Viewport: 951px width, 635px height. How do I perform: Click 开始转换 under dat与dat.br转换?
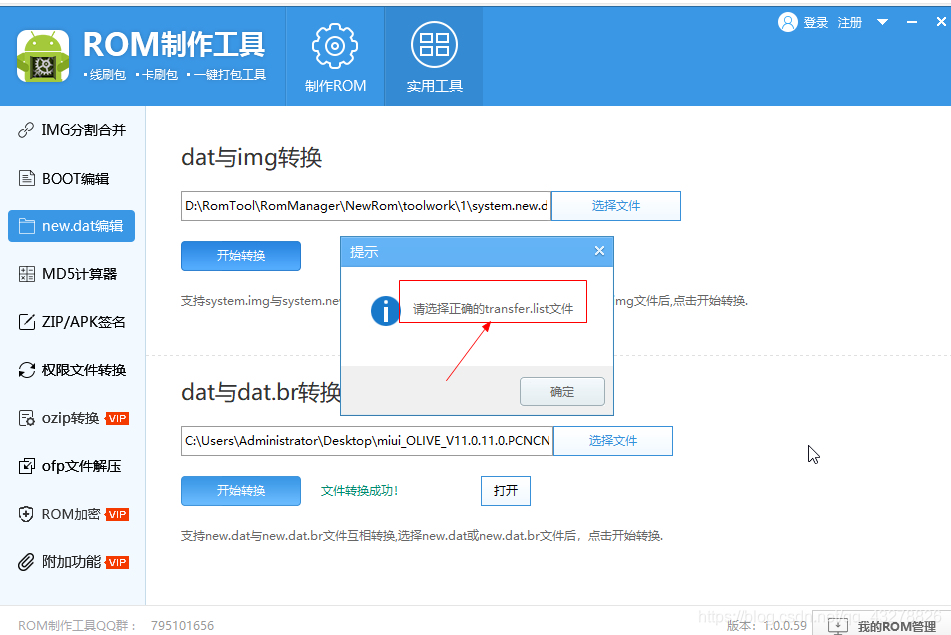241,491
